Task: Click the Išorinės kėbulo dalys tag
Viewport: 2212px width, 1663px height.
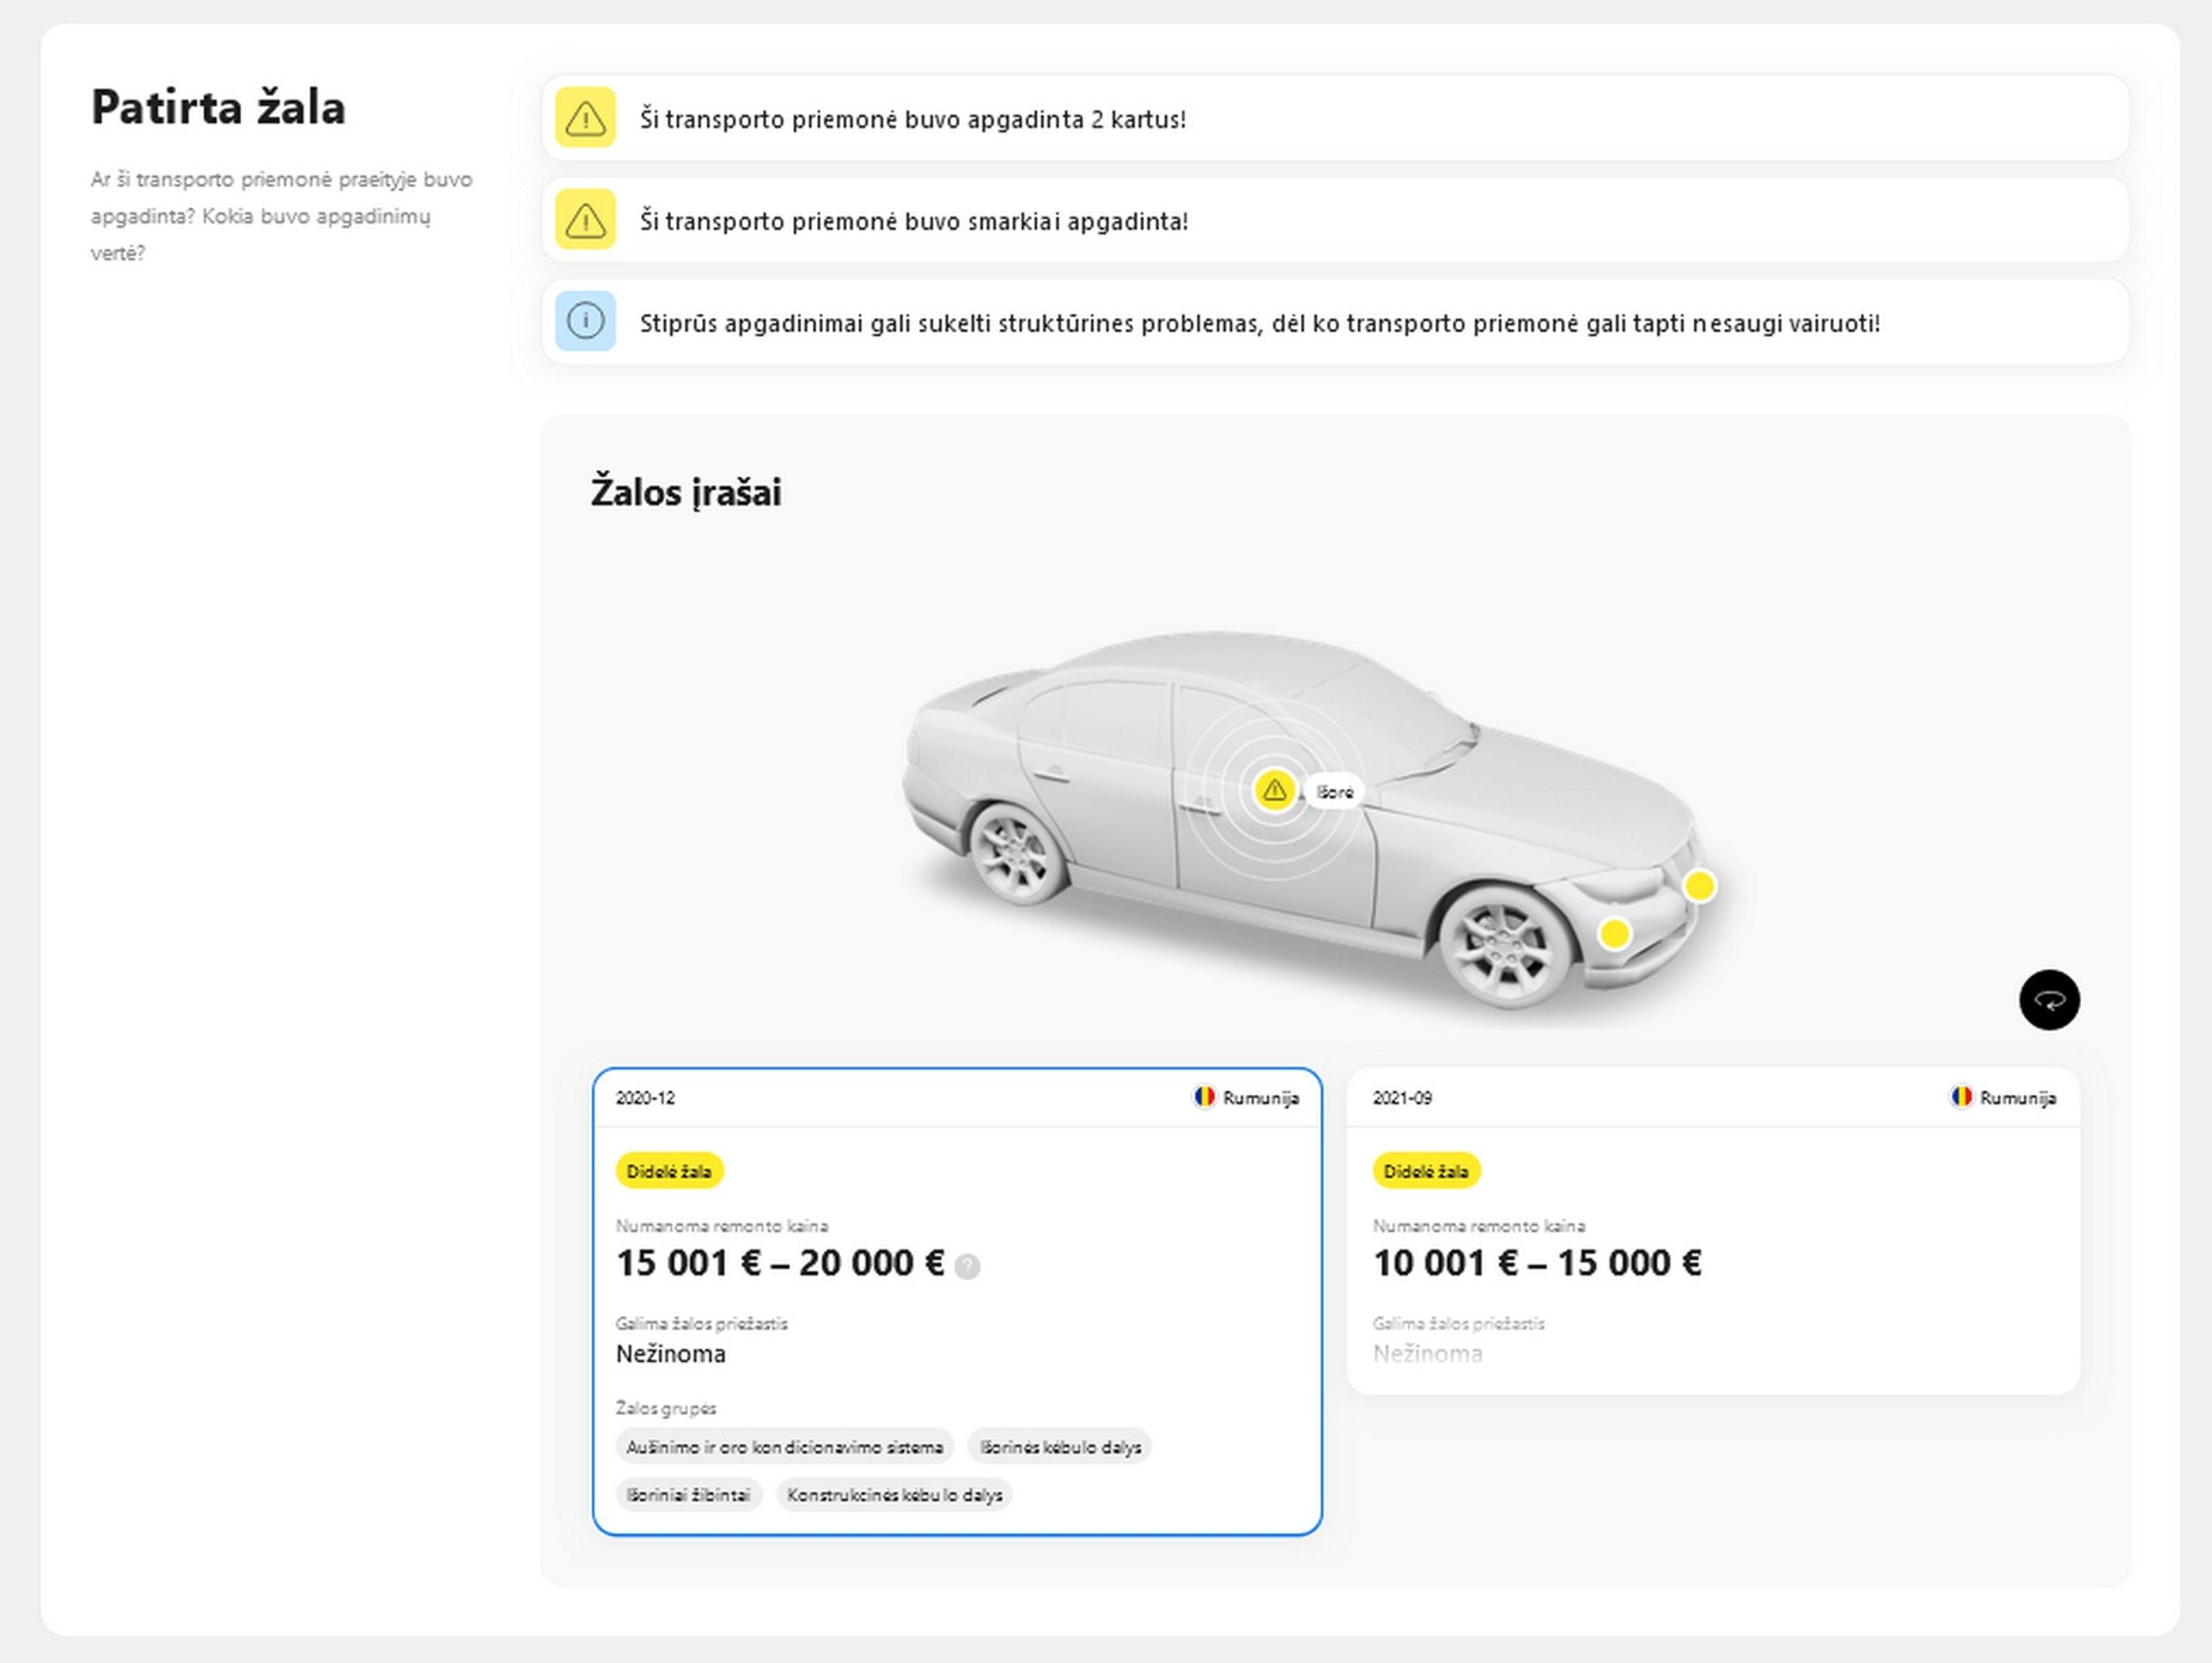Action: pos(1060,1447)
